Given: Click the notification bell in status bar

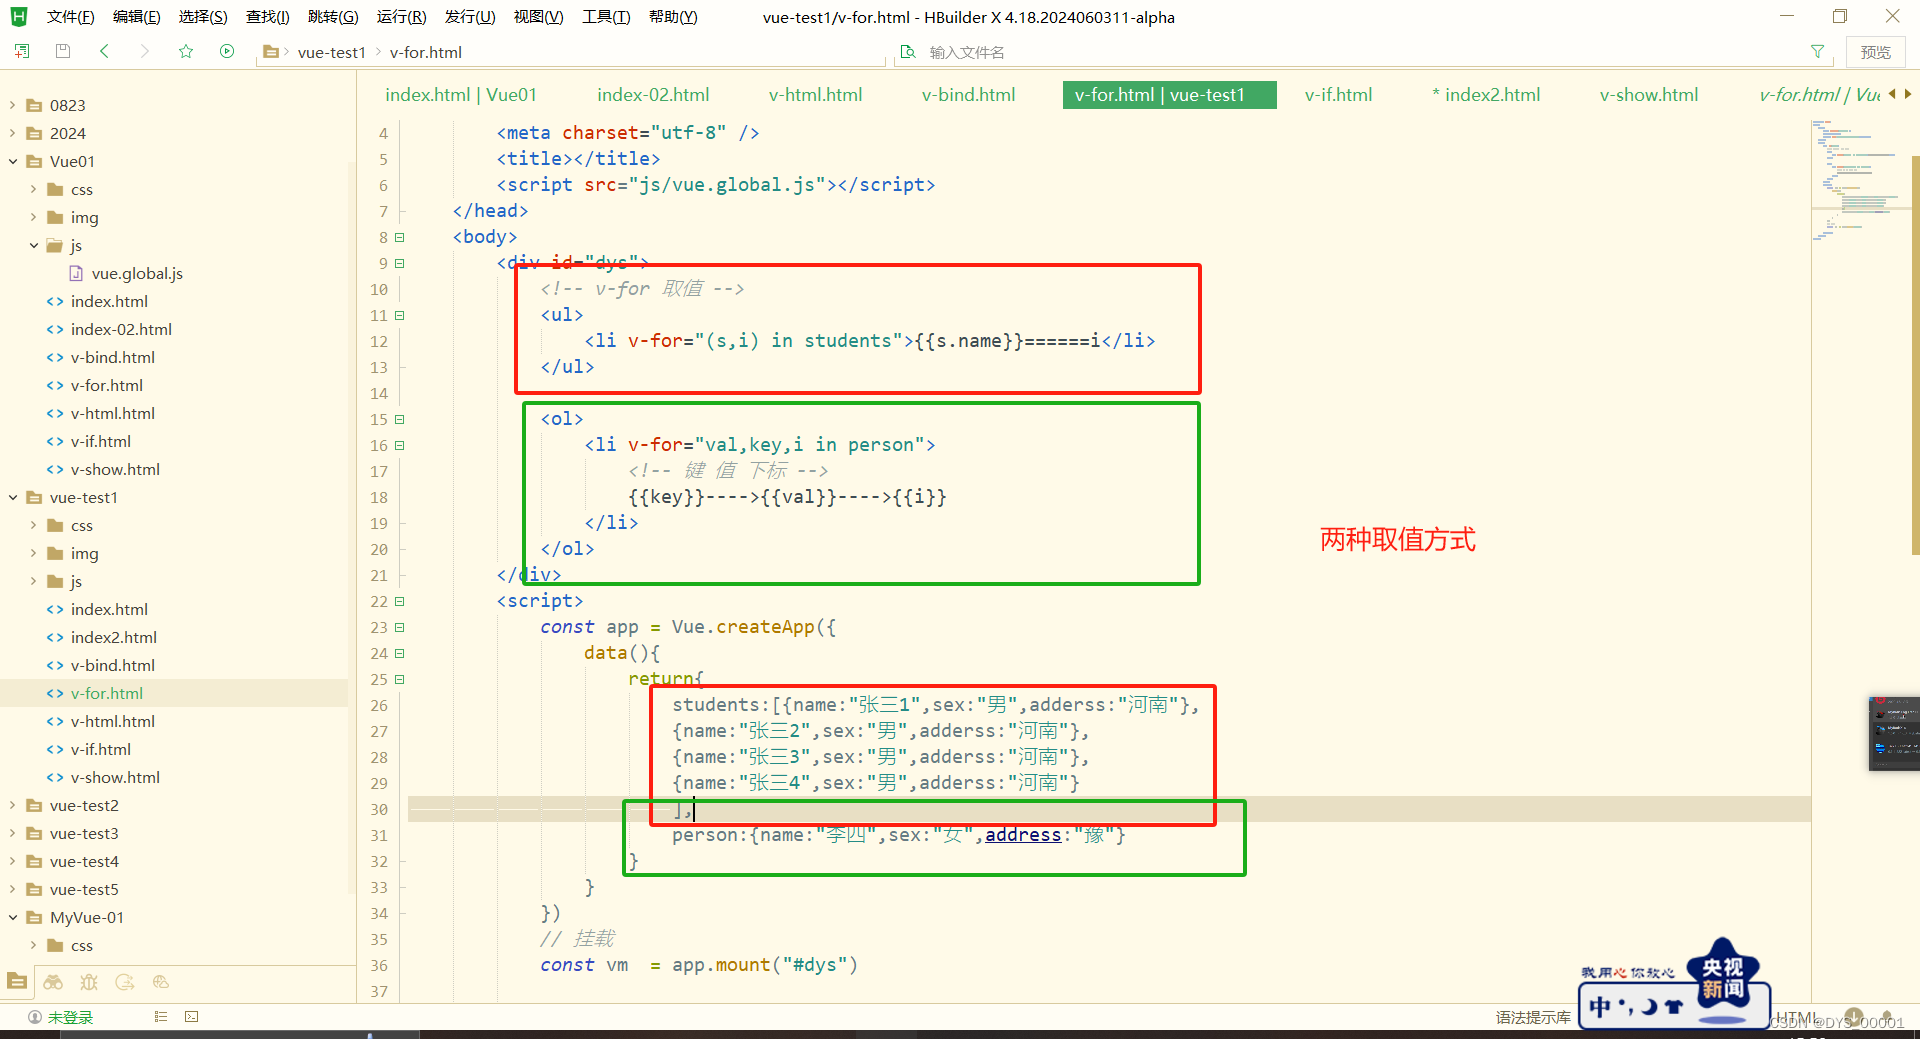Looking at the screenshot, I should pyautogui.click(x=1887, y=1016).
